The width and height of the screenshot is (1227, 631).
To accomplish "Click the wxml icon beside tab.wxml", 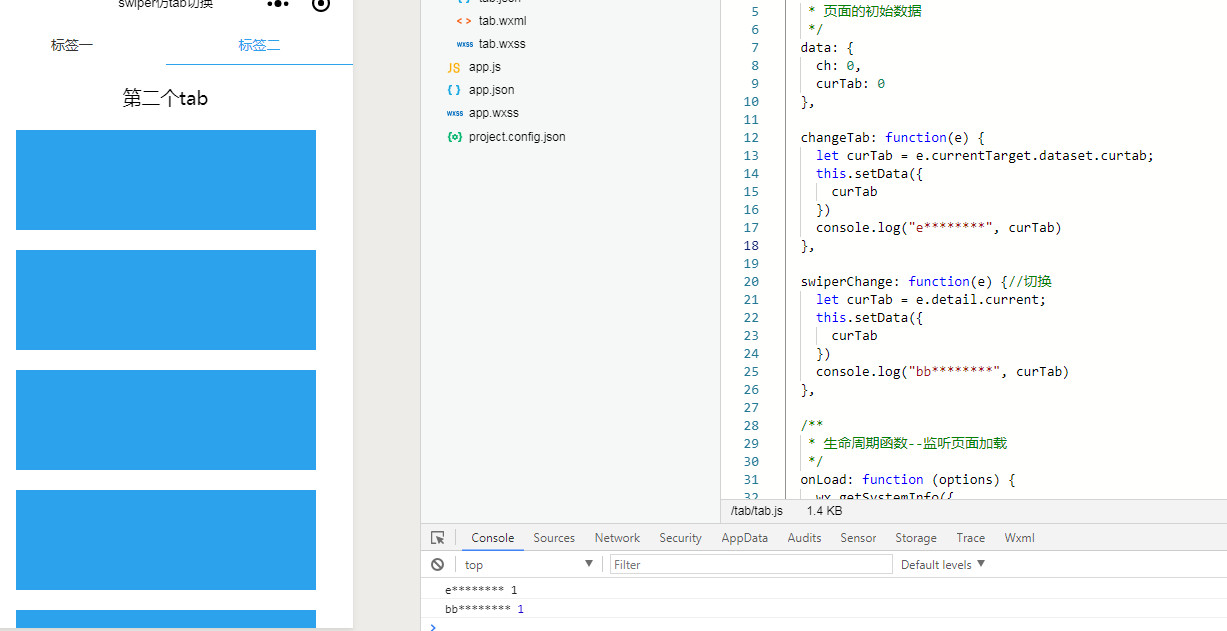I will point(465,20).
